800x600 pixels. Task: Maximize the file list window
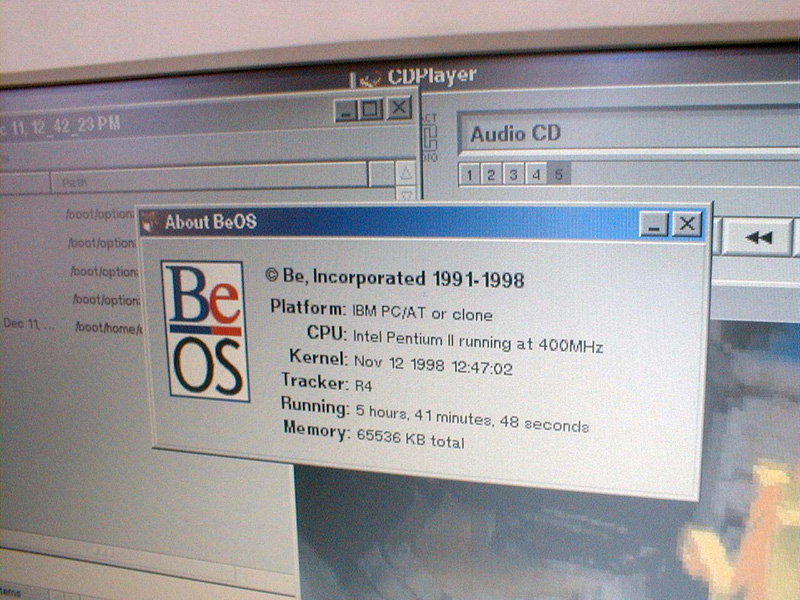371,107
